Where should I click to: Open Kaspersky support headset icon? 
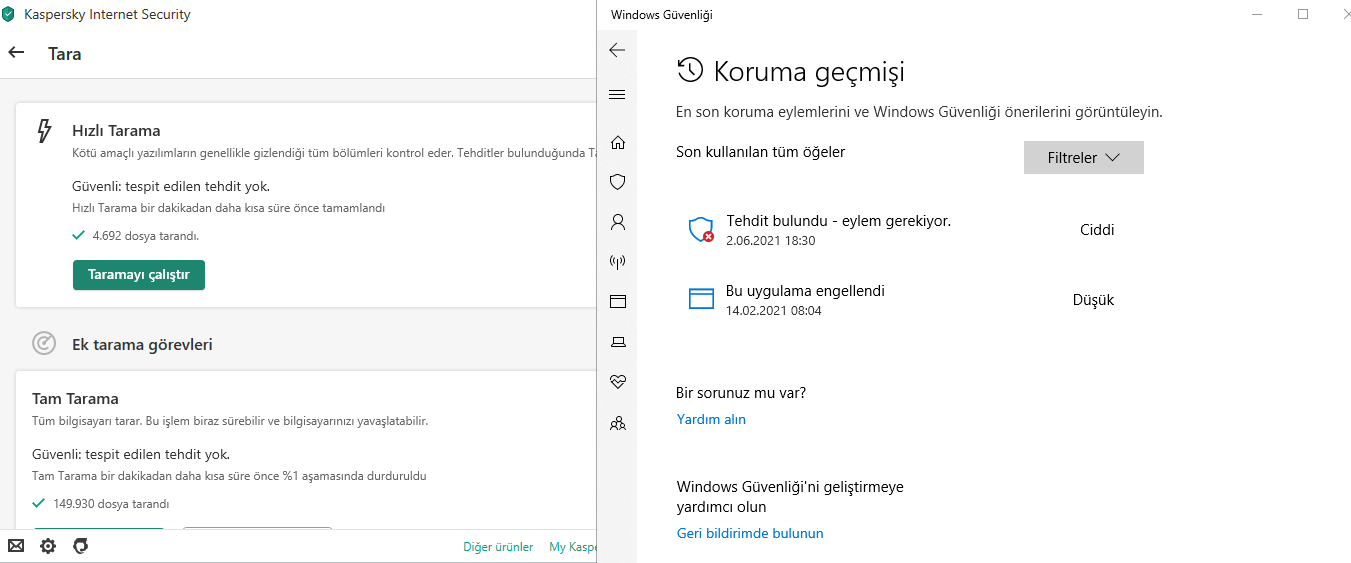(81, 546)
